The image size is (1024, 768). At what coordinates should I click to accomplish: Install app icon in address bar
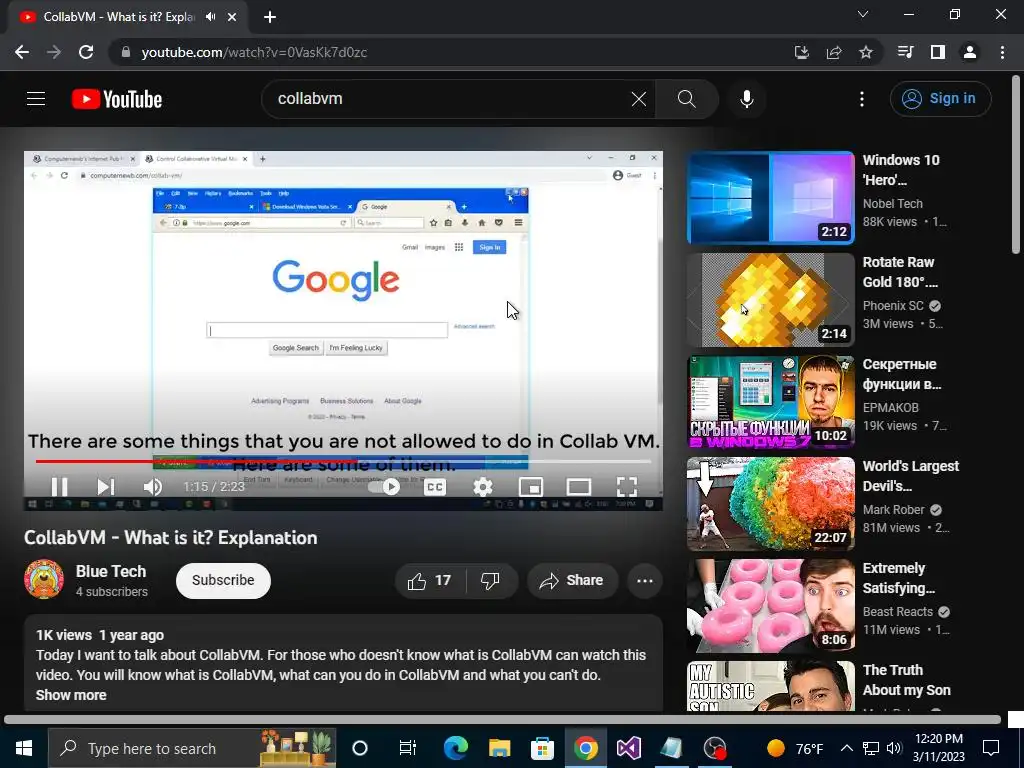click(802, 52)
